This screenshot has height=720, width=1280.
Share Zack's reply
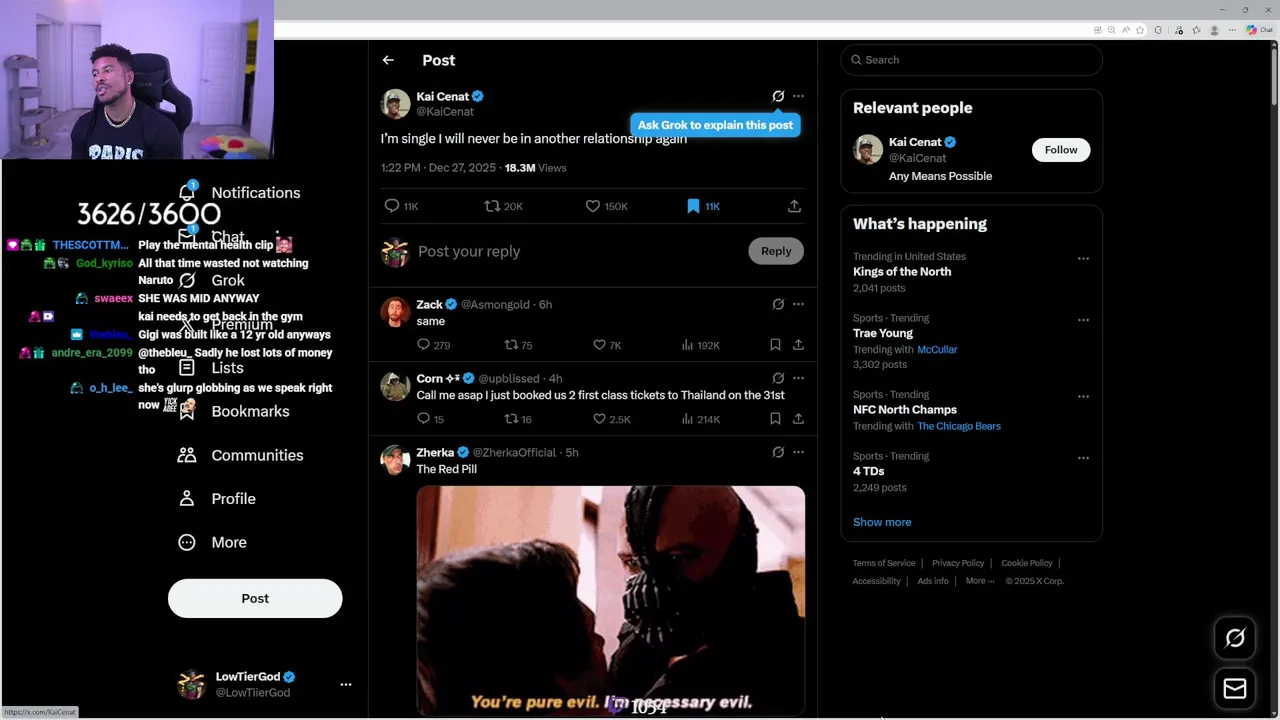(x=798, y=345)
